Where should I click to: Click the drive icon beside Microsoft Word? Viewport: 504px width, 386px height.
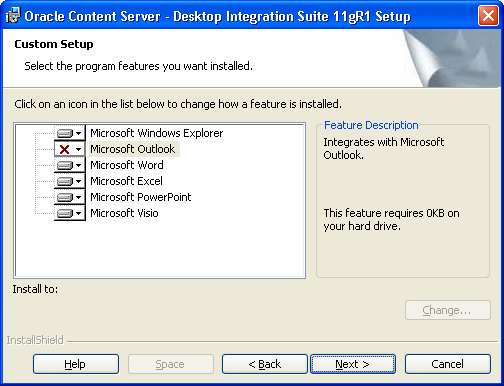point(65,165)
